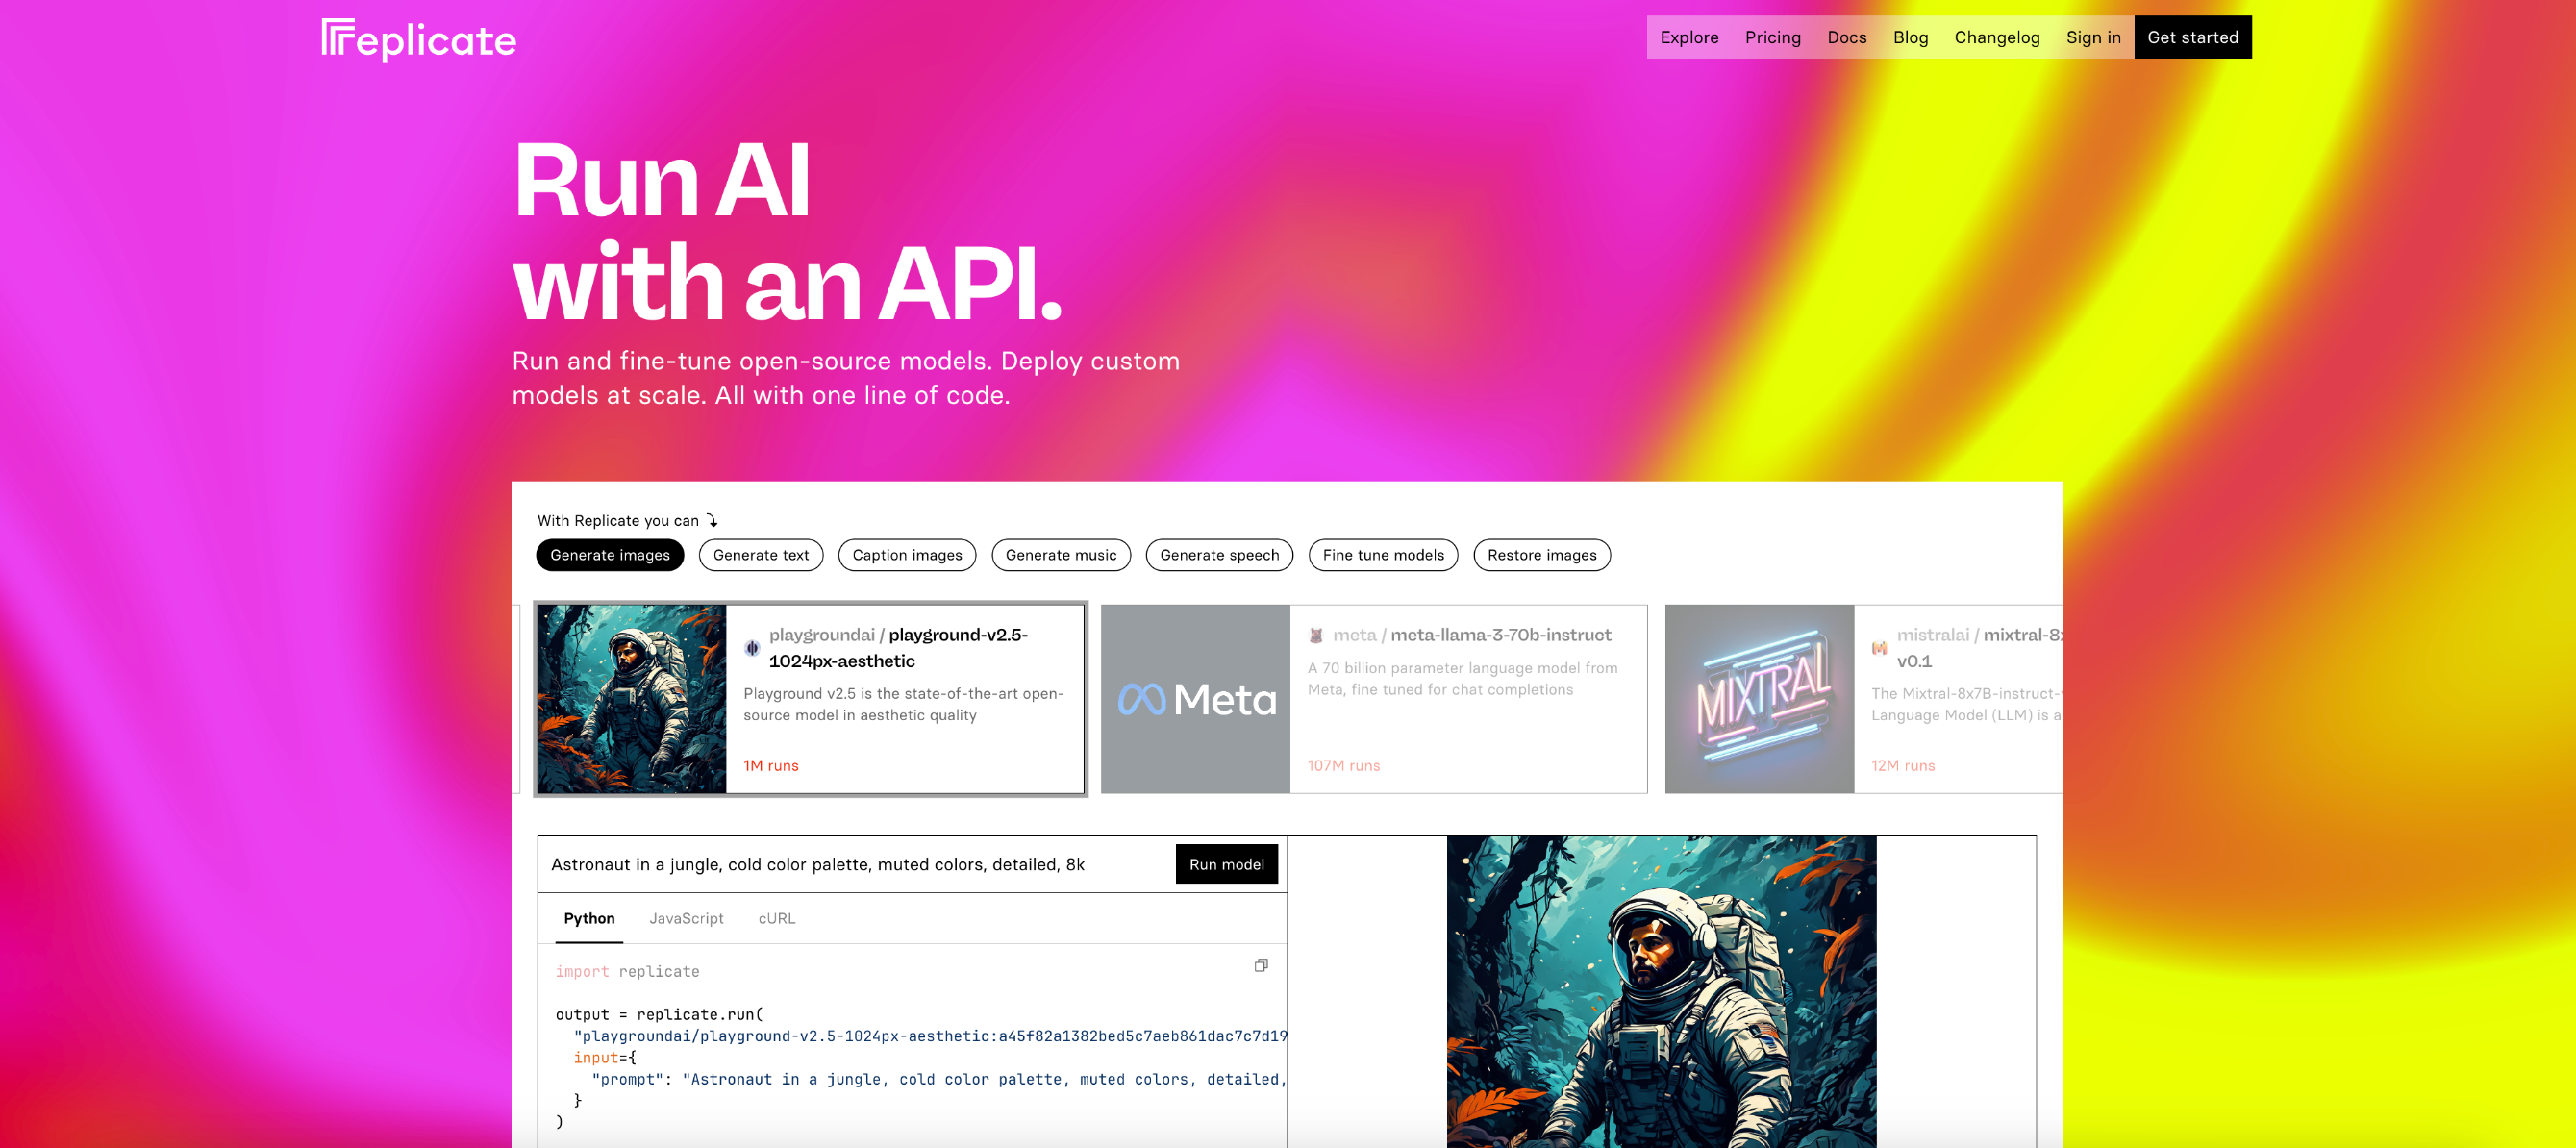The width and height of the screenshot is (2576, 1148).
Task: Select the Generate text pill
Action: 761,555
